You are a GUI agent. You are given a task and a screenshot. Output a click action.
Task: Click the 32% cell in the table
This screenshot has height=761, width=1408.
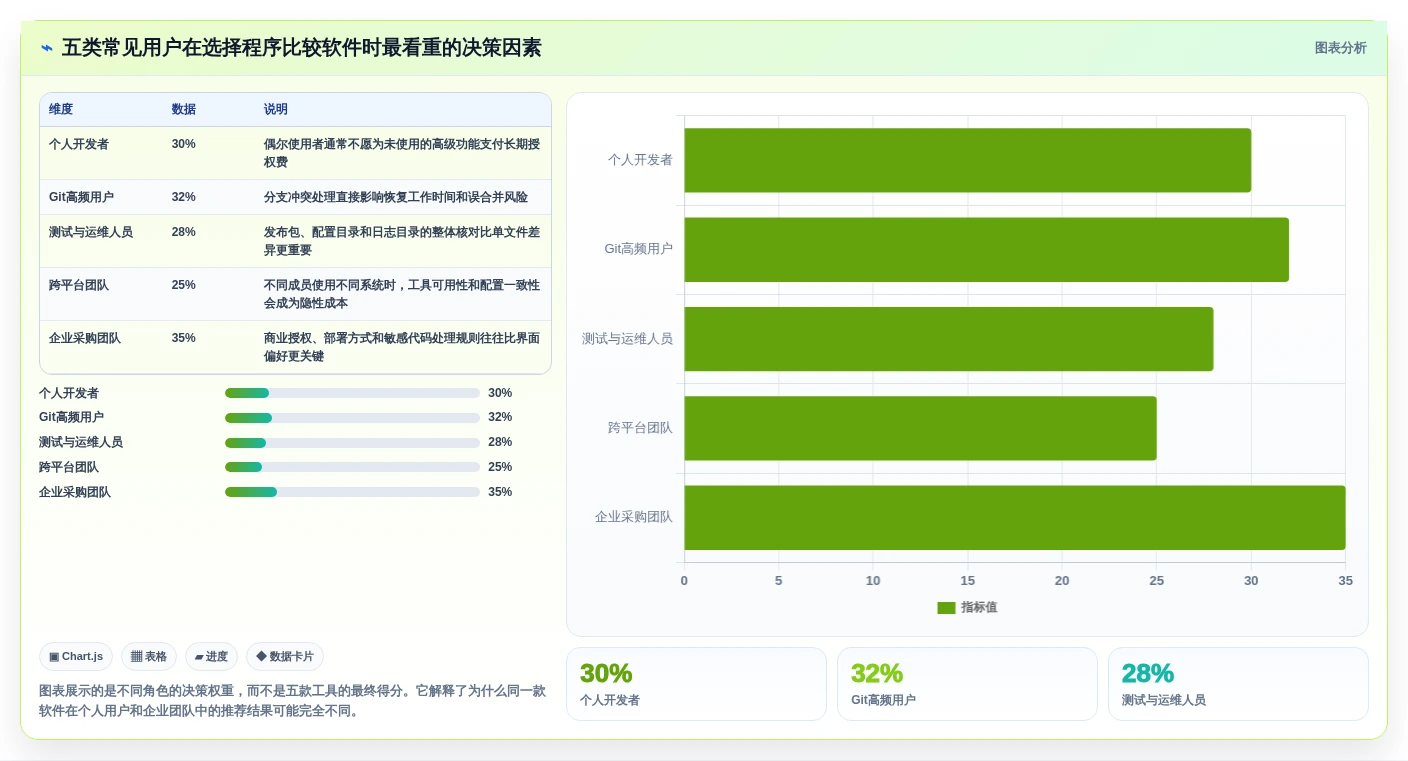pyautogui.click(x=184, y=197)
